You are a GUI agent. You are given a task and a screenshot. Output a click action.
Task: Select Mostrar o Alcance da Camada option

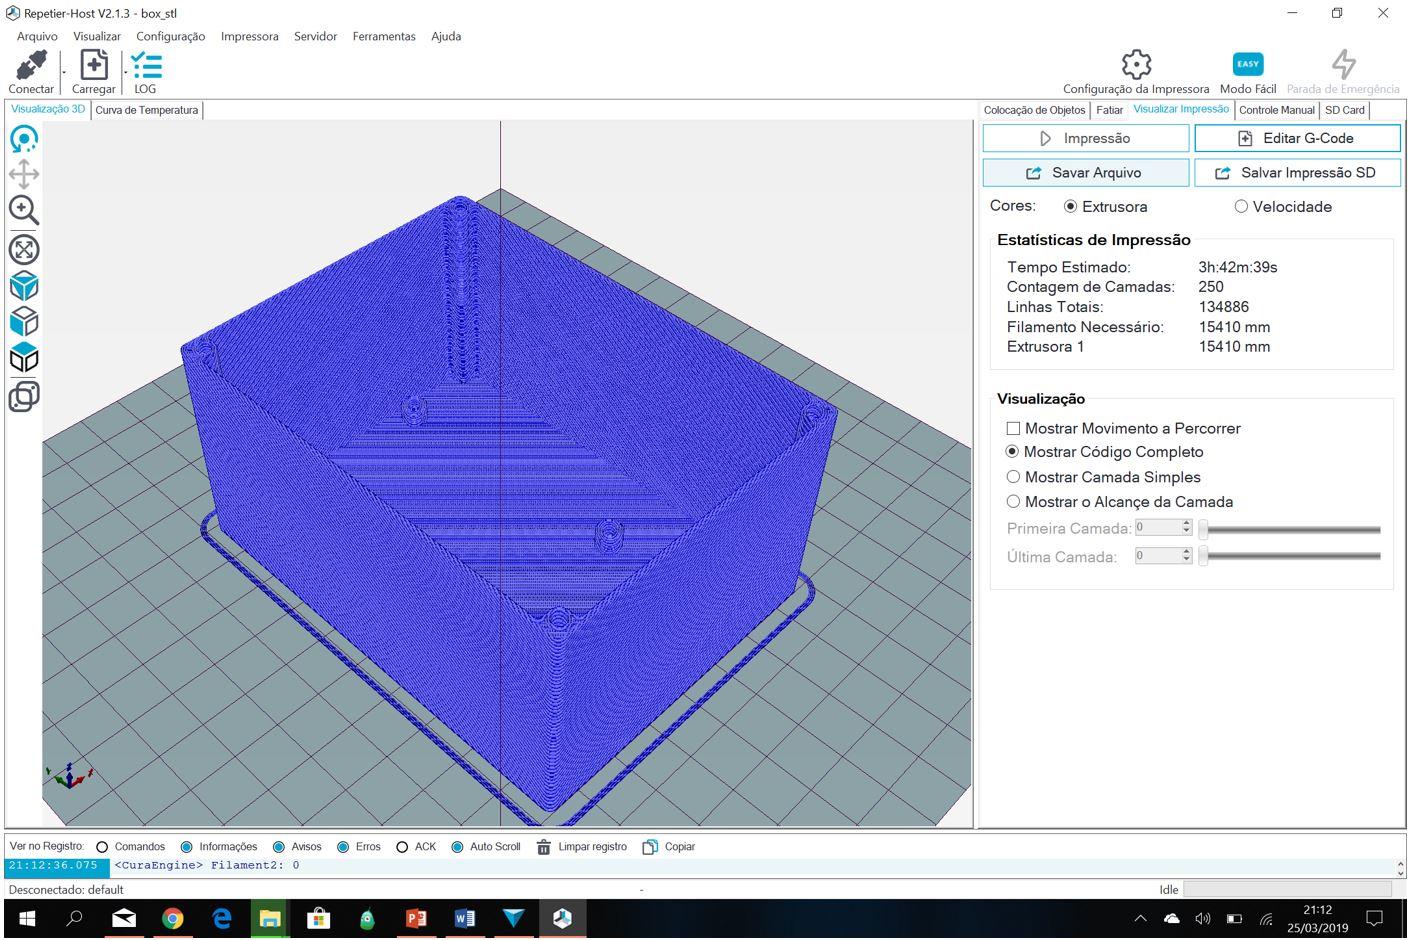[1013, 502]
